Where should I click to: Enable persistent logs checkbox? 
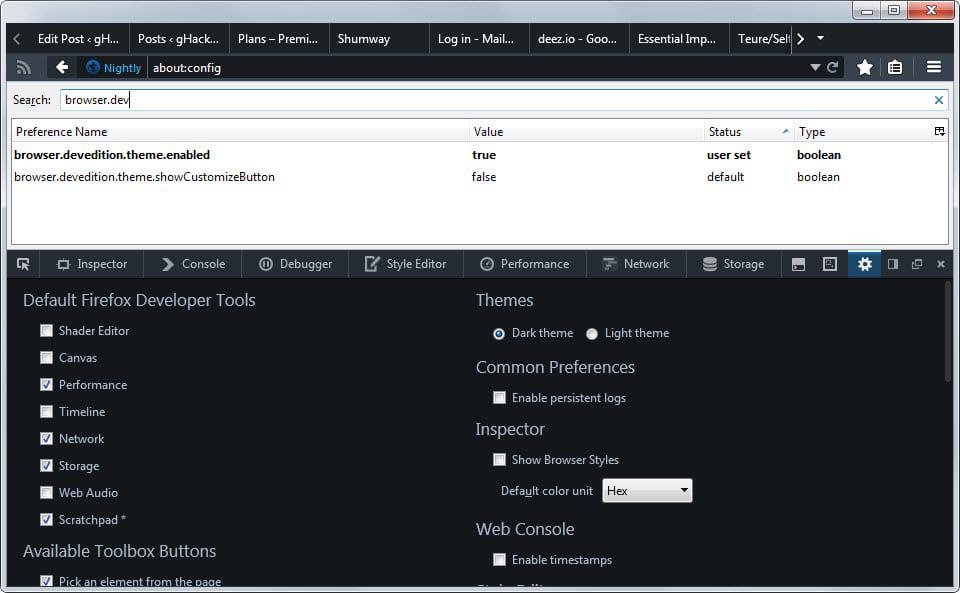(500, 398)
